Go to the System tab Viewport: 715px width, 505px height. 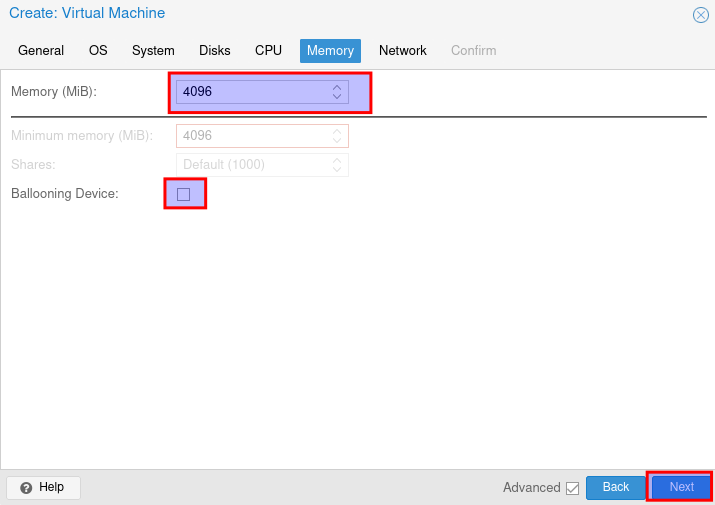tap(153, 51)
